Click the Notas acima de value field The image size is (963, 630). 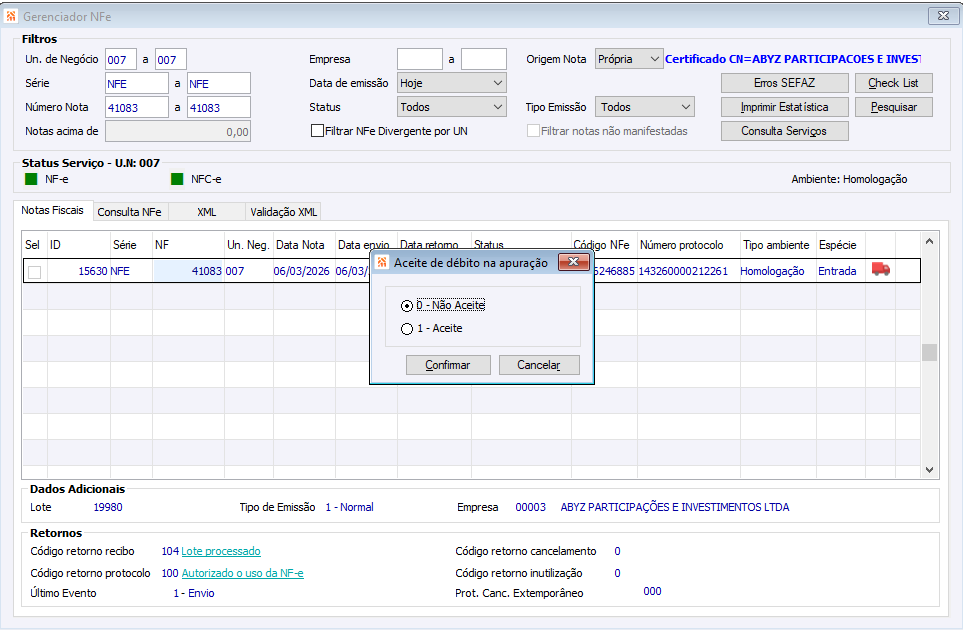[177, 131]
